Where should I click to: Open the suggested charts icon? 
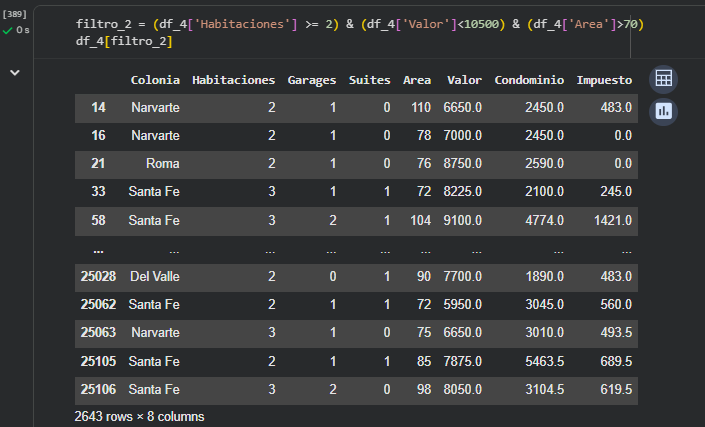[663, 112]
